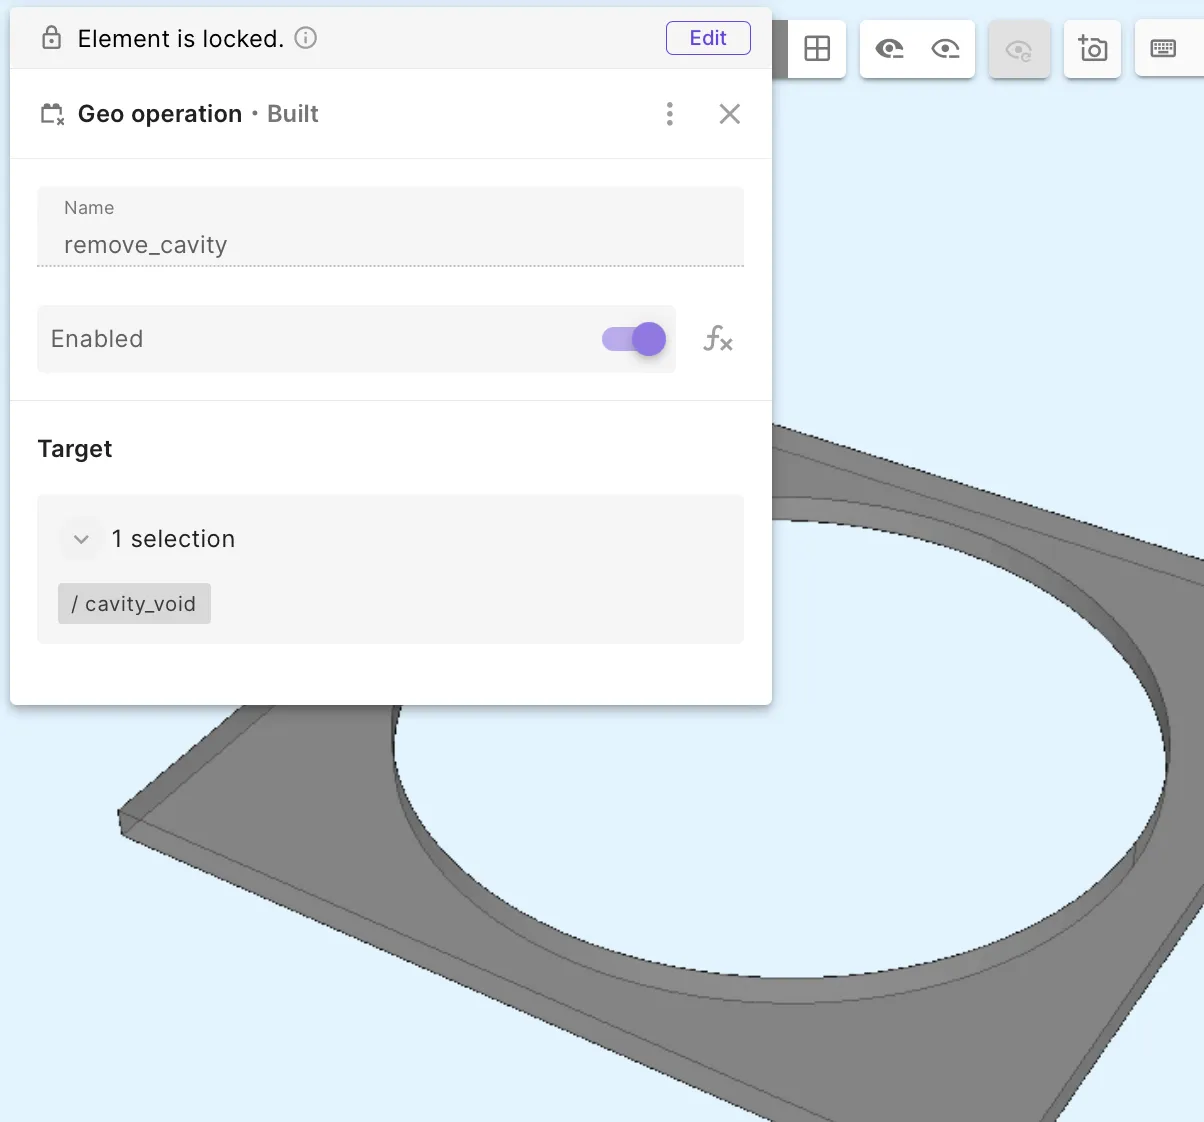The image size is (1204, 1122).
Task: Select the cavity_void target chip
Action: 134,604
